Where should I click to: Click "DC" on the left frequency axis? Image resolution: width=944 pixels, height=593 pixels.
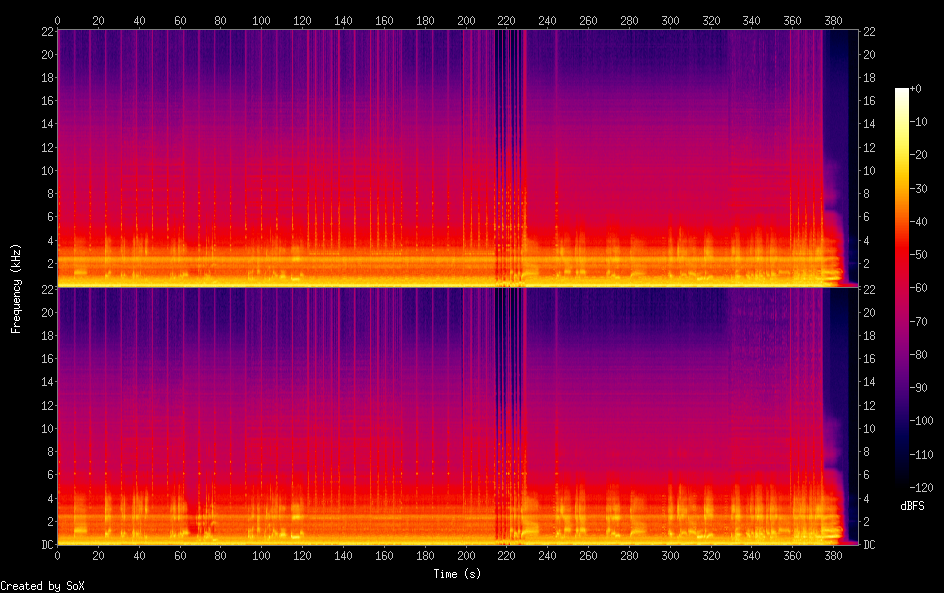tap(48, 545)
